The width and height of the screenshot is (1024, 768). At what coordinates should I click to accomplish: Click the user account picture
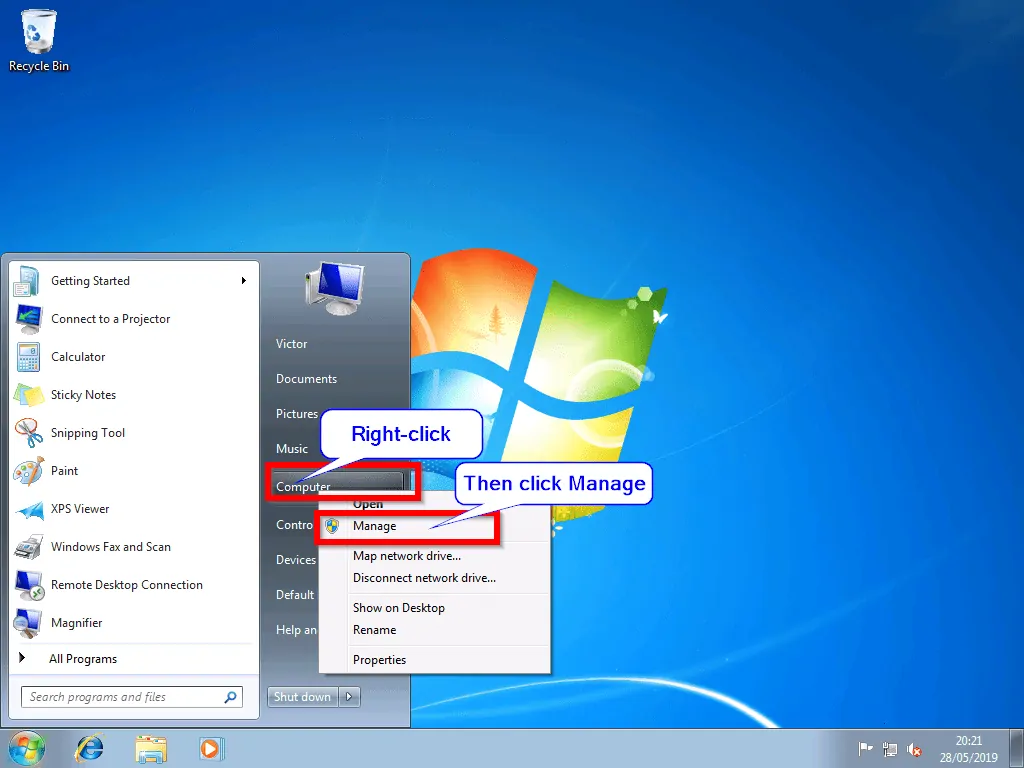[x=335, y=288]
